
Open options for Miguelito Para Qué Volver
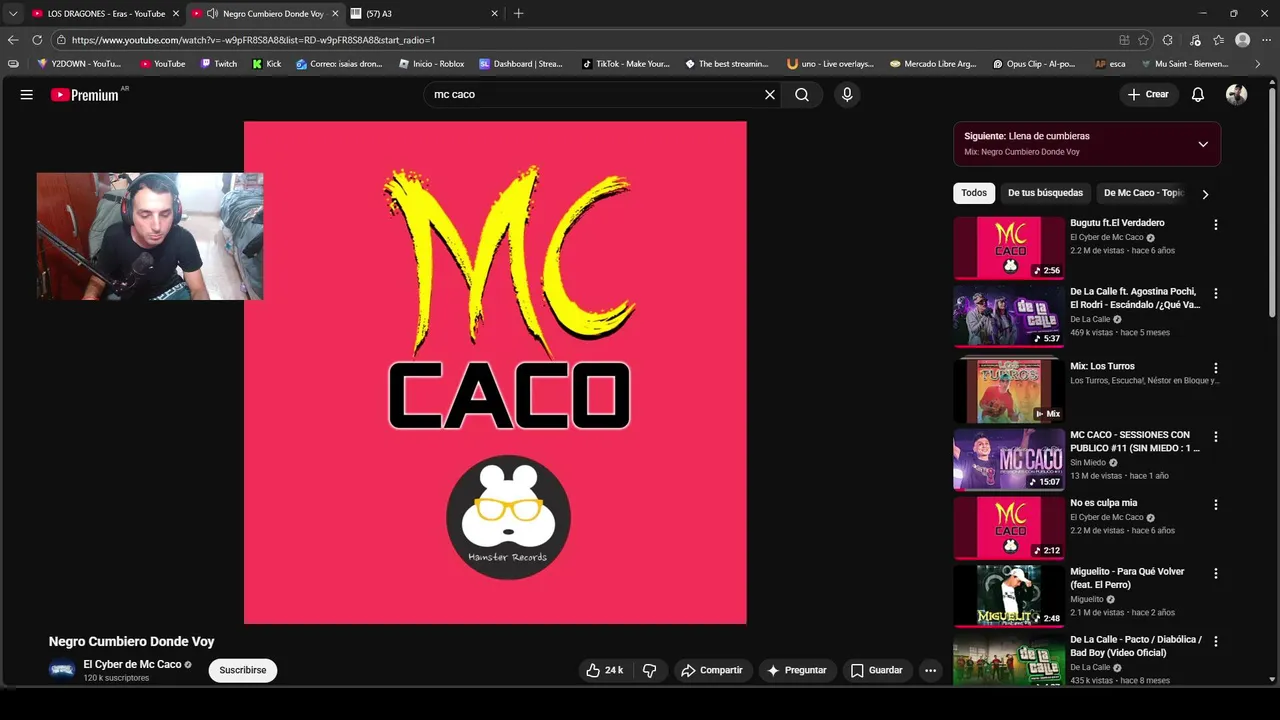tap(1216, 574)
